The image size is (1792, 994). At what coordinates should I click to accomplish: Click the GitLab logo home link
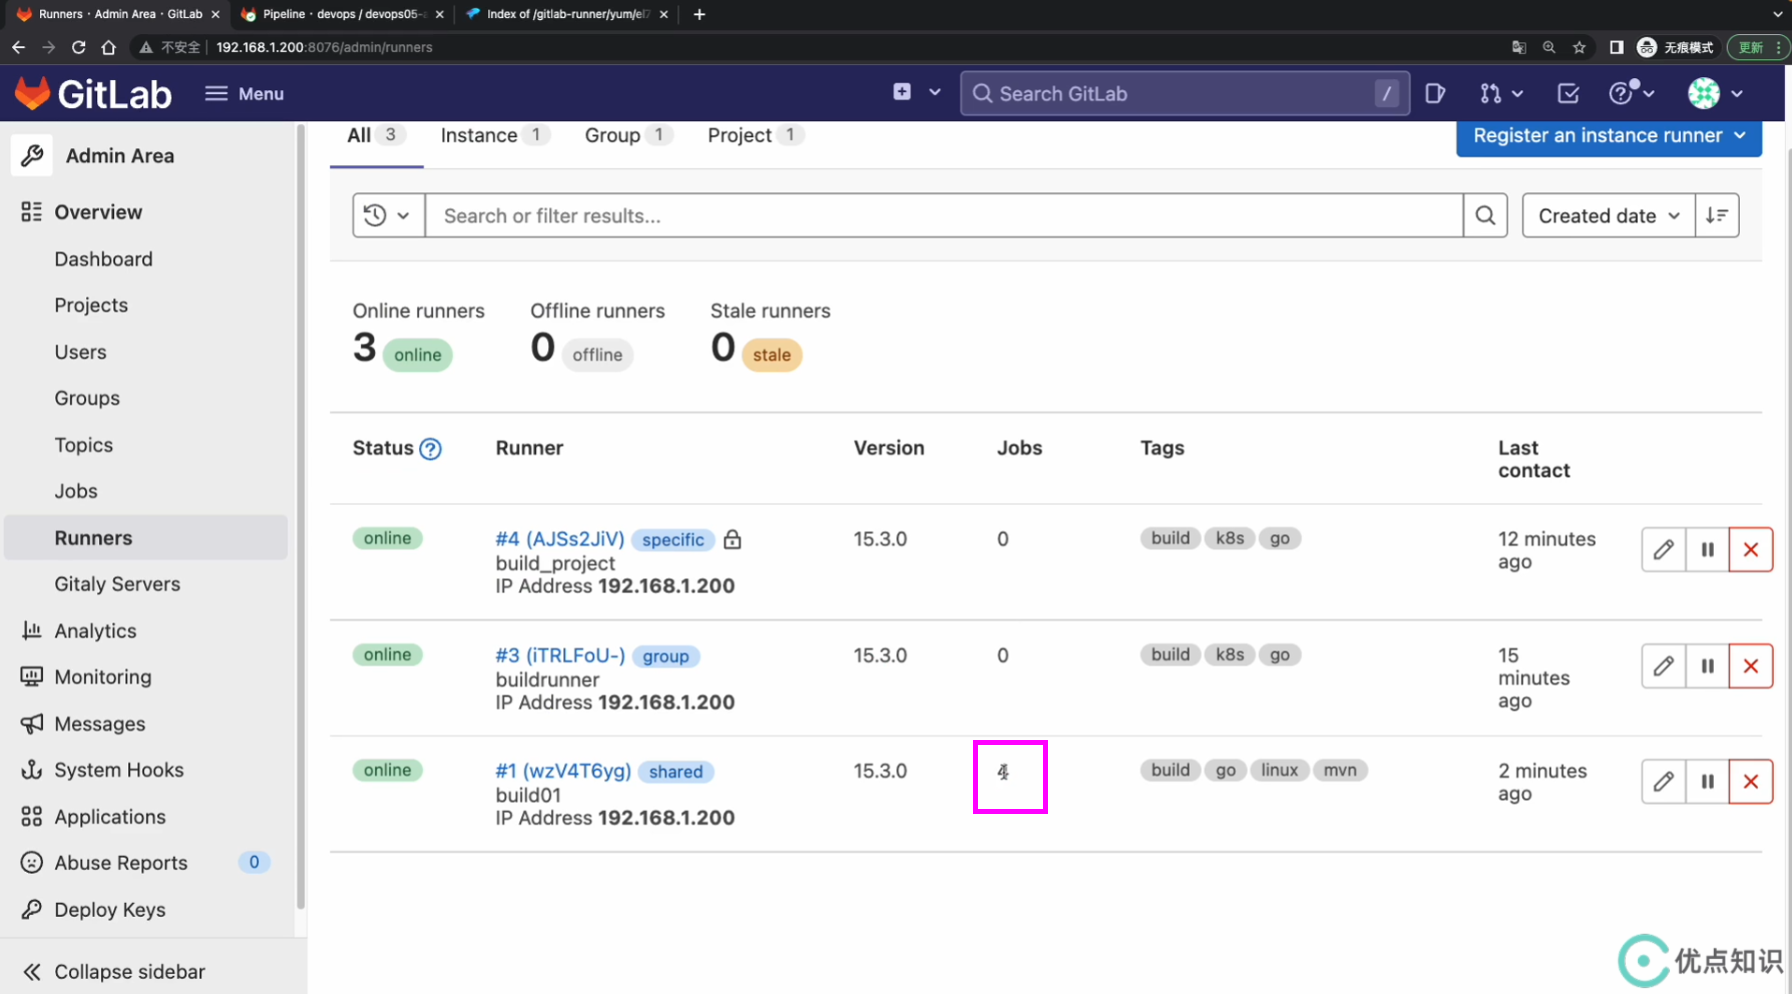[93, 94]
